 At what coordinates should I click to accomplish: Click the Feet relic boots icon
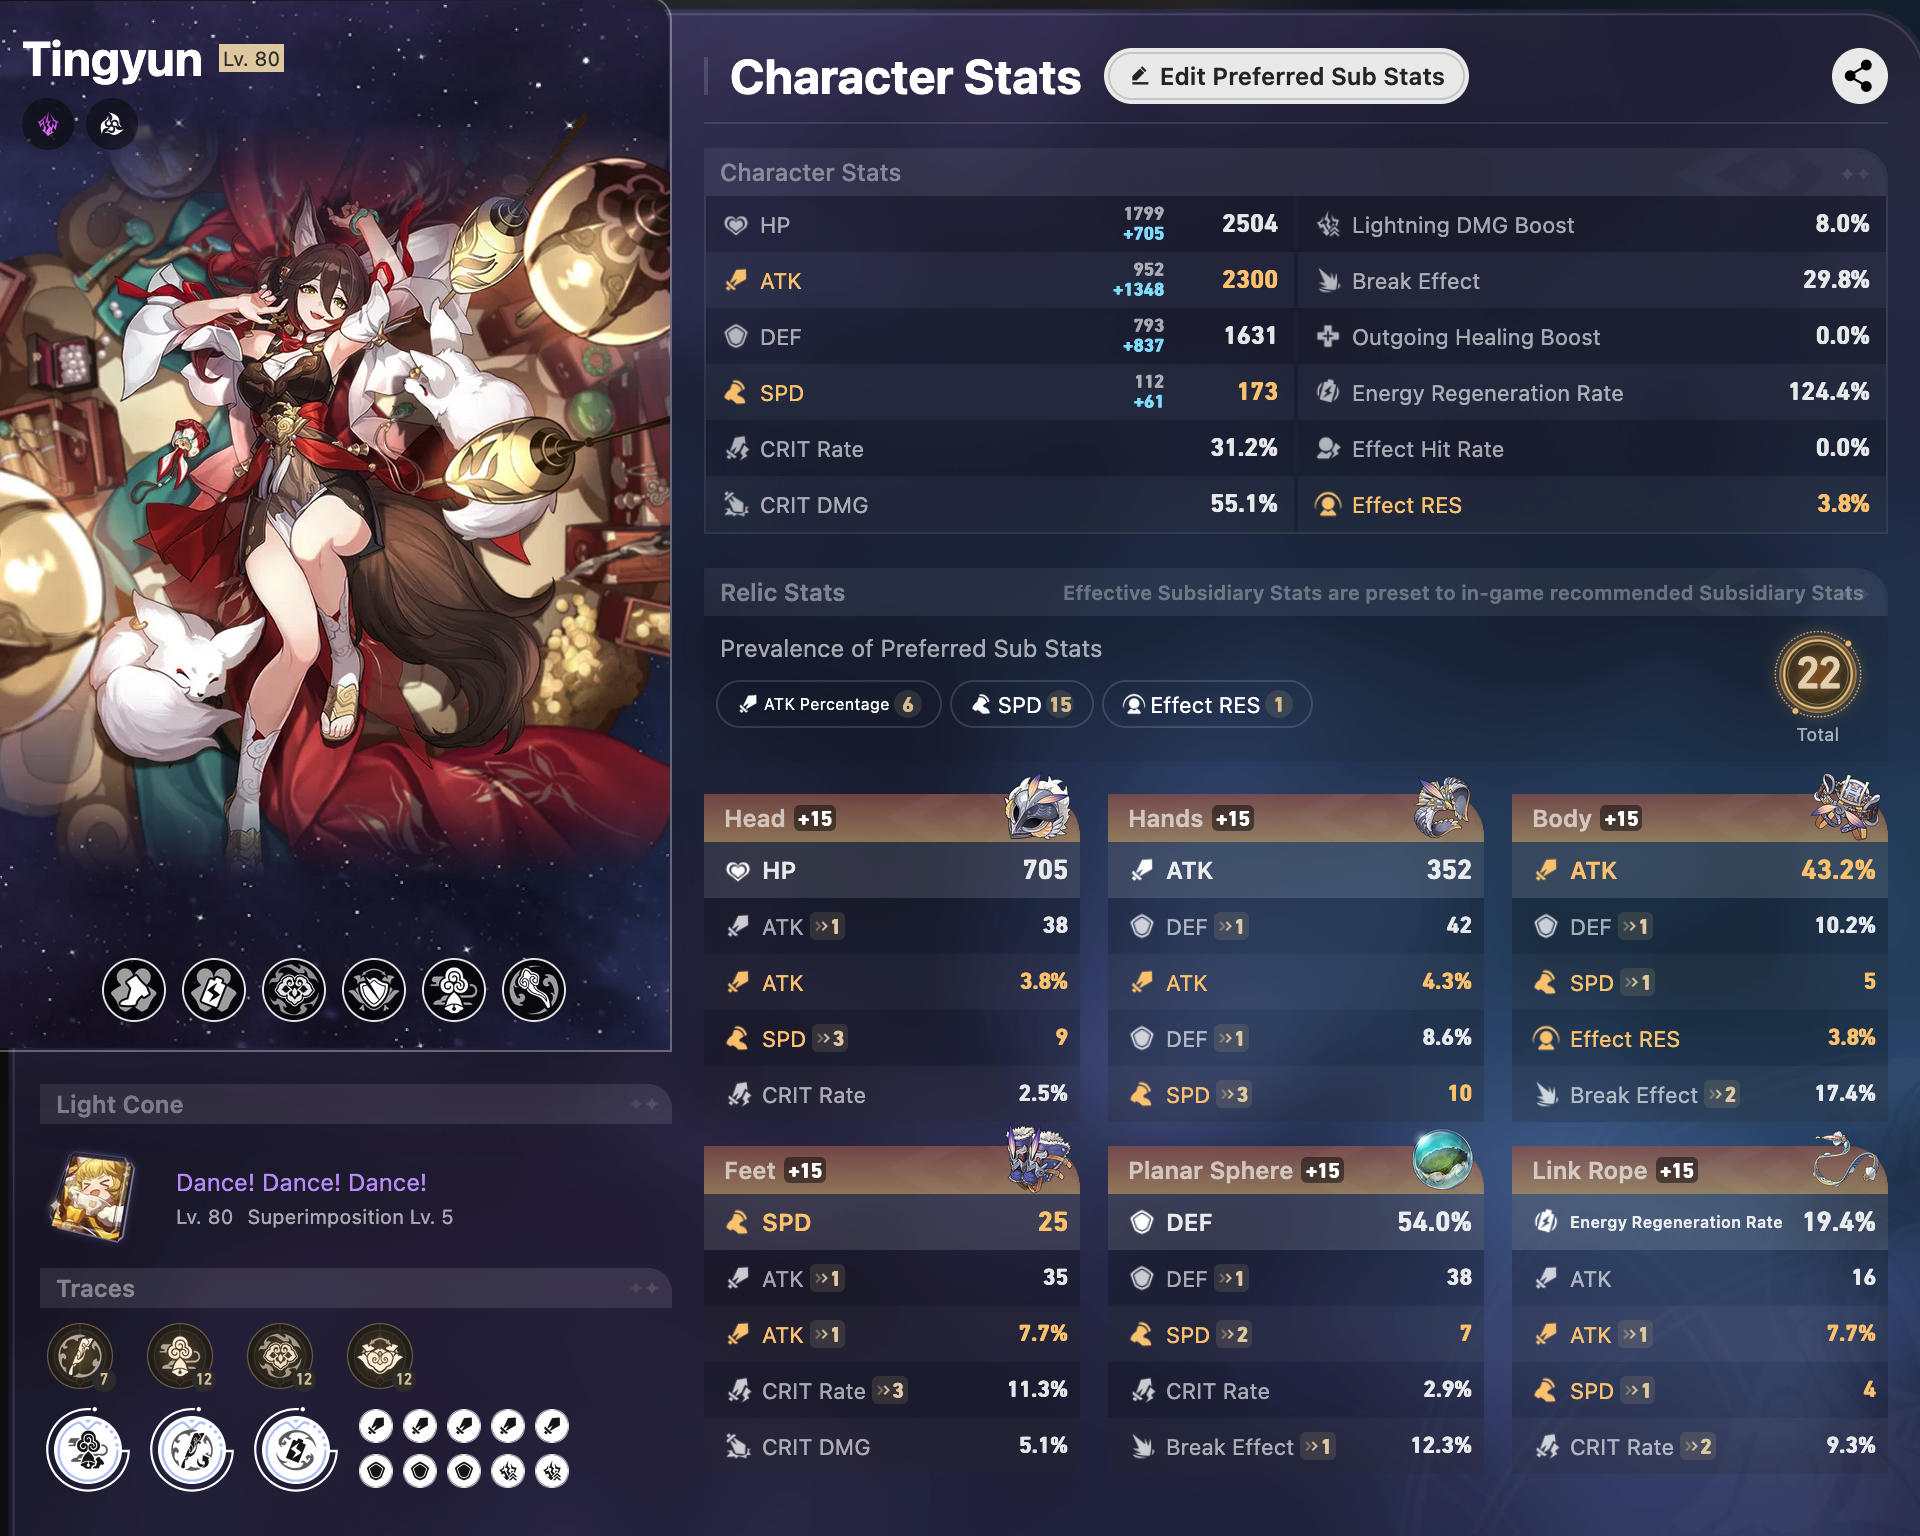tap(1038, 1159)
